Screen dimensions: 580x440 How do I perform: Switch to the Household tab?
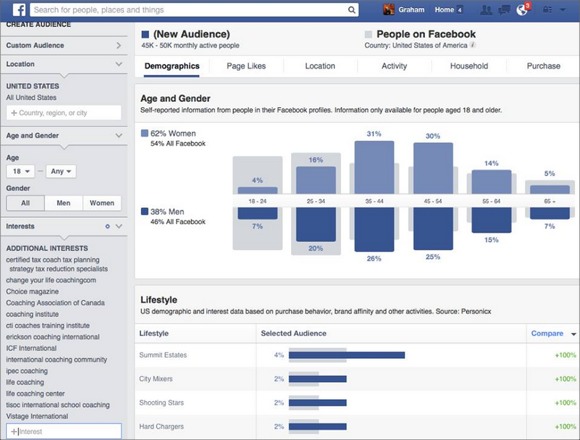point(469,66)
